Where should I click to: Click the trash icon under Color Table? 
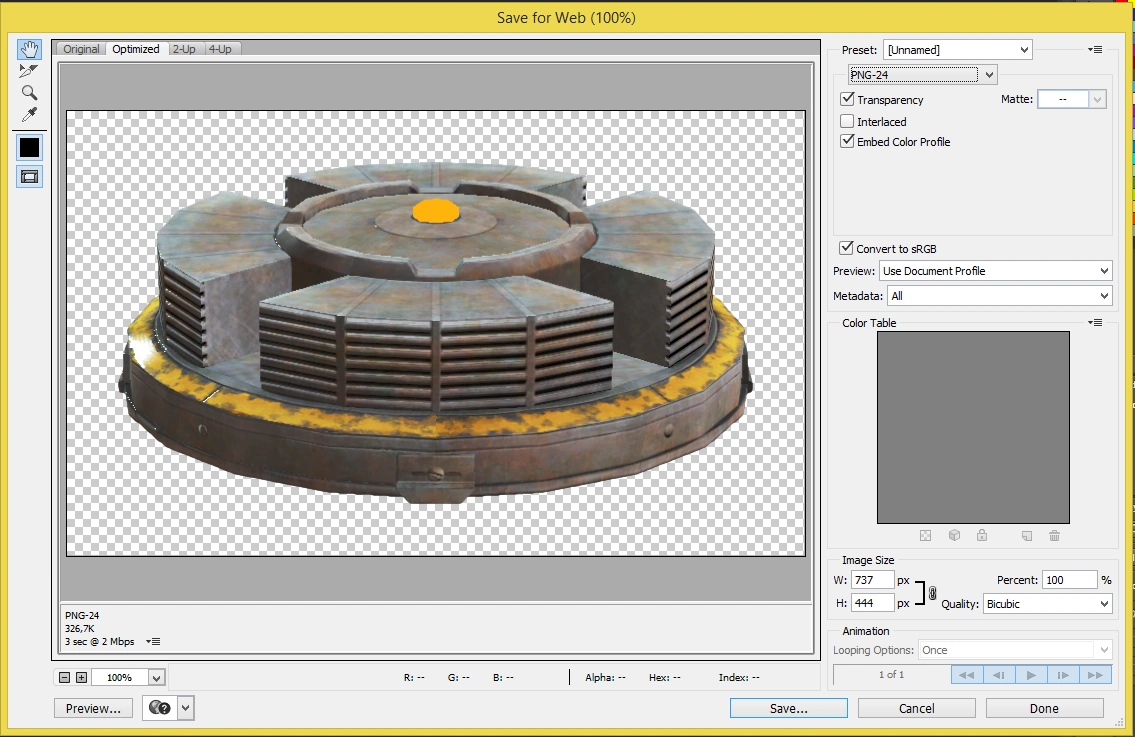coord(1054,536)
